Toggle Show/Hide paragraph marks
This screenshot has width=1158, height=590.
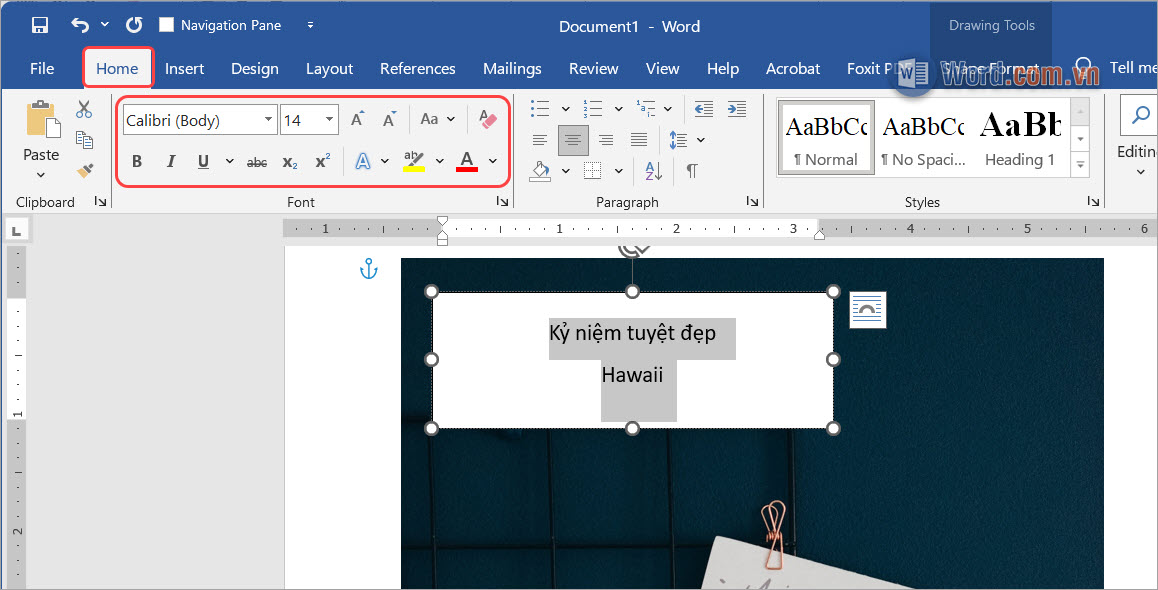click(691, 171)
